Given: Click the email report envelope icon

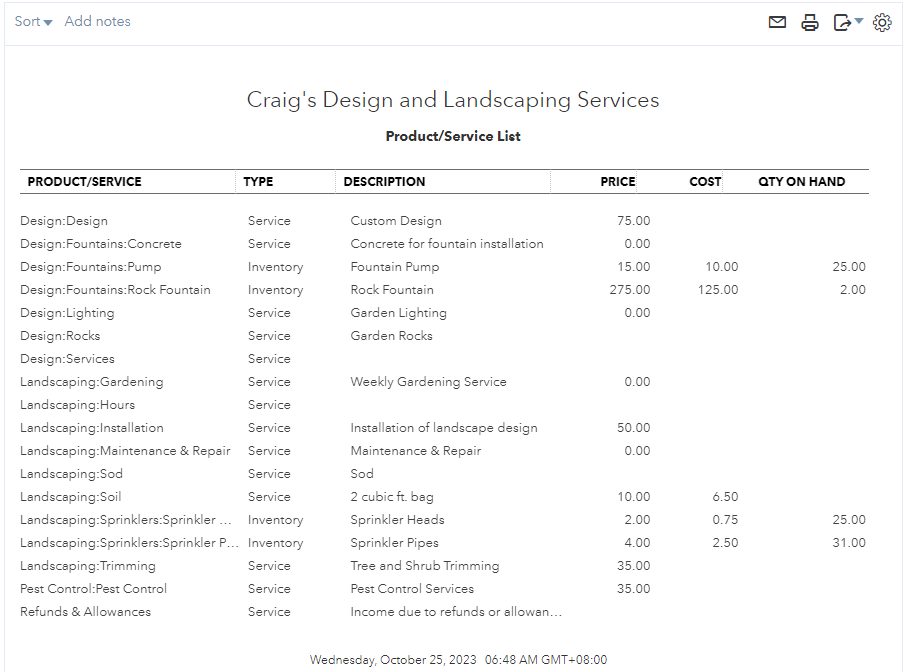Looking at the screenshot, I should click(777, 22).
